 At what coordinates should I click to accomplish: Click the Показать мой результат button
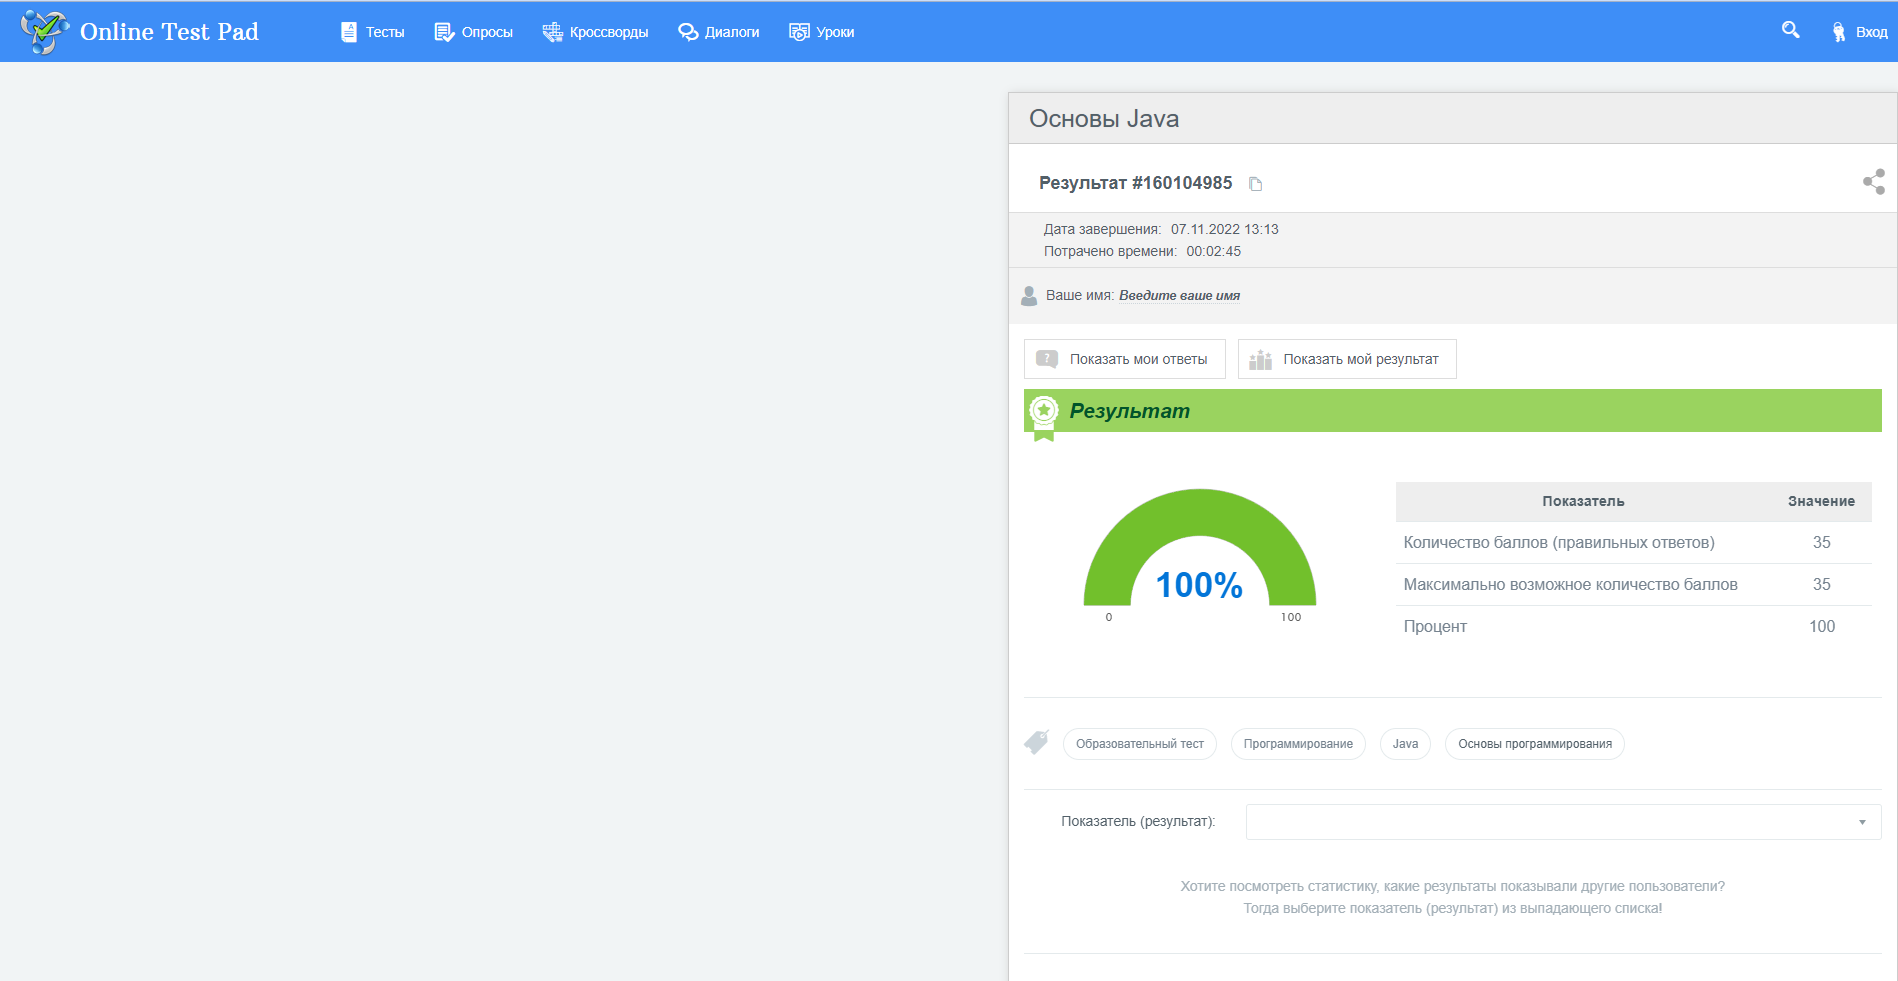pos(1347,359)
